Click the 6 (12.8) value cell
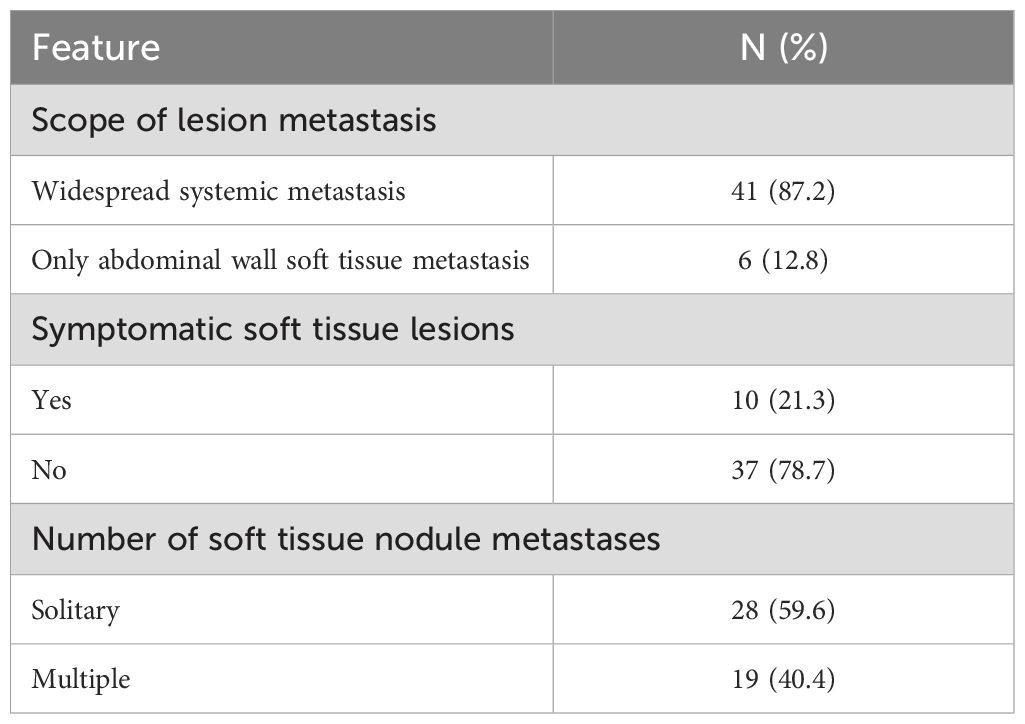The image size is (1025, 724). 783,260
